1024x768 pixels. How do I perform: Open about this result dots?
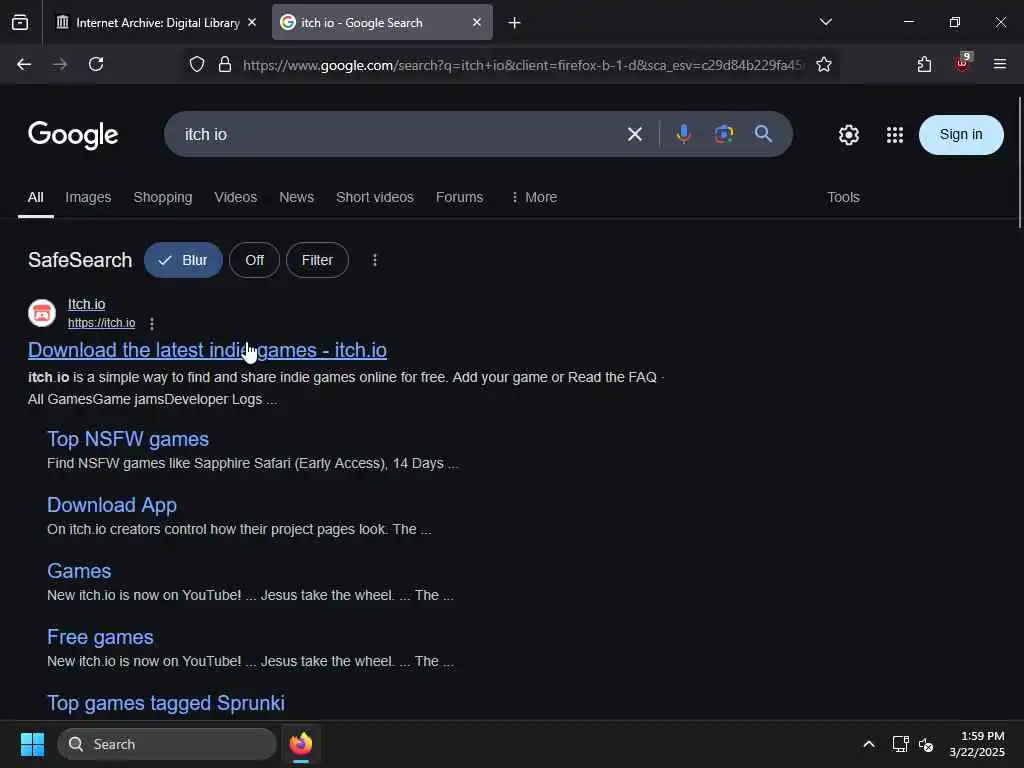pyautogui.click(x=152, y=323)
